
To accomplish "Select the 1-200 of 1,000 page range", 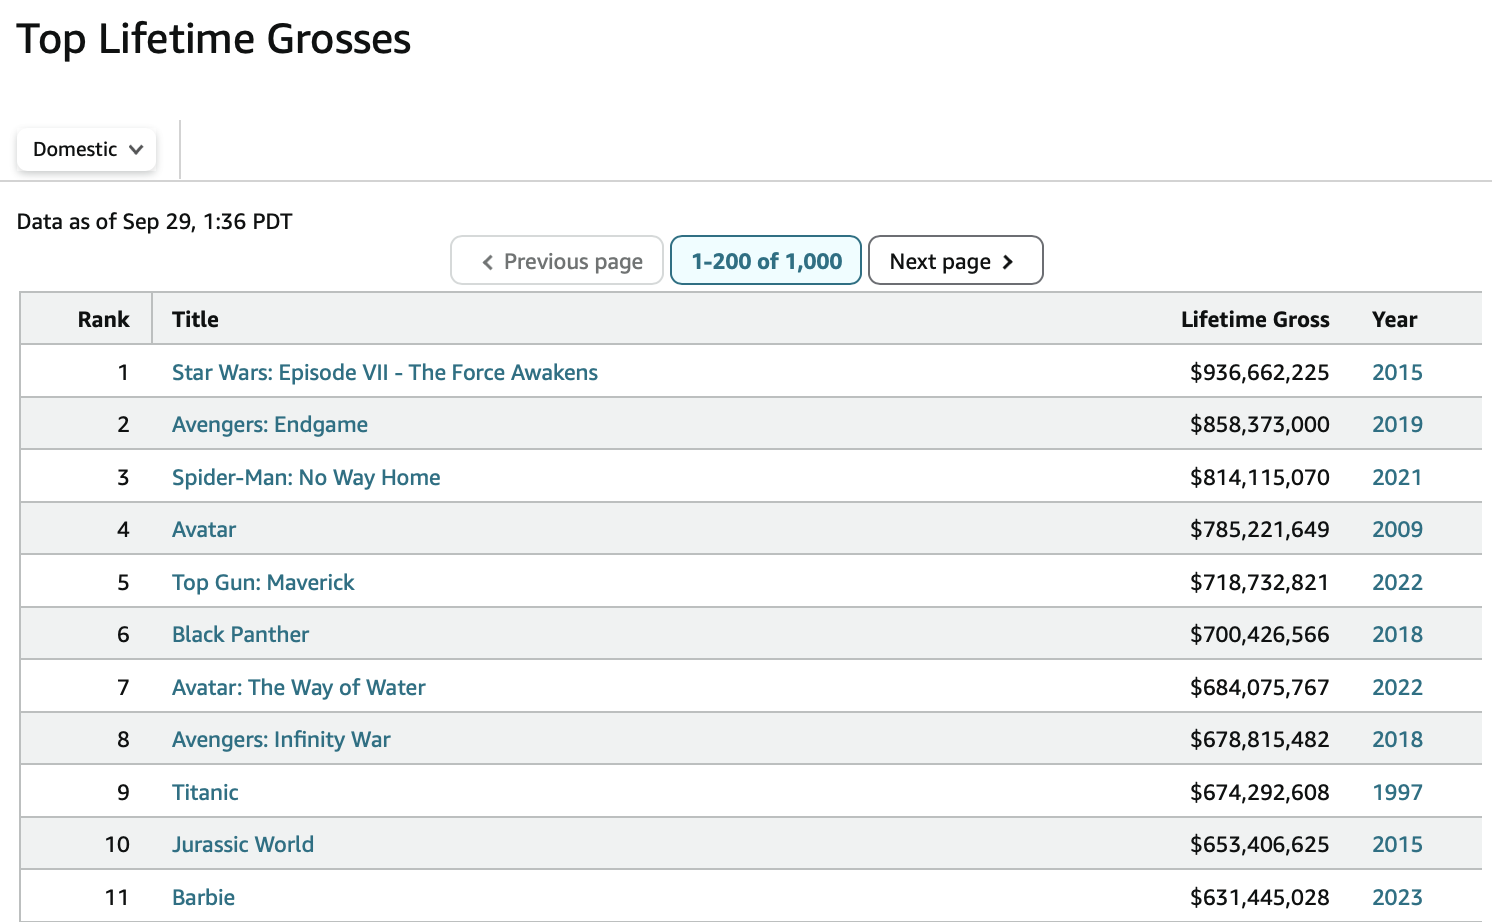I will (x=766, y=261).
